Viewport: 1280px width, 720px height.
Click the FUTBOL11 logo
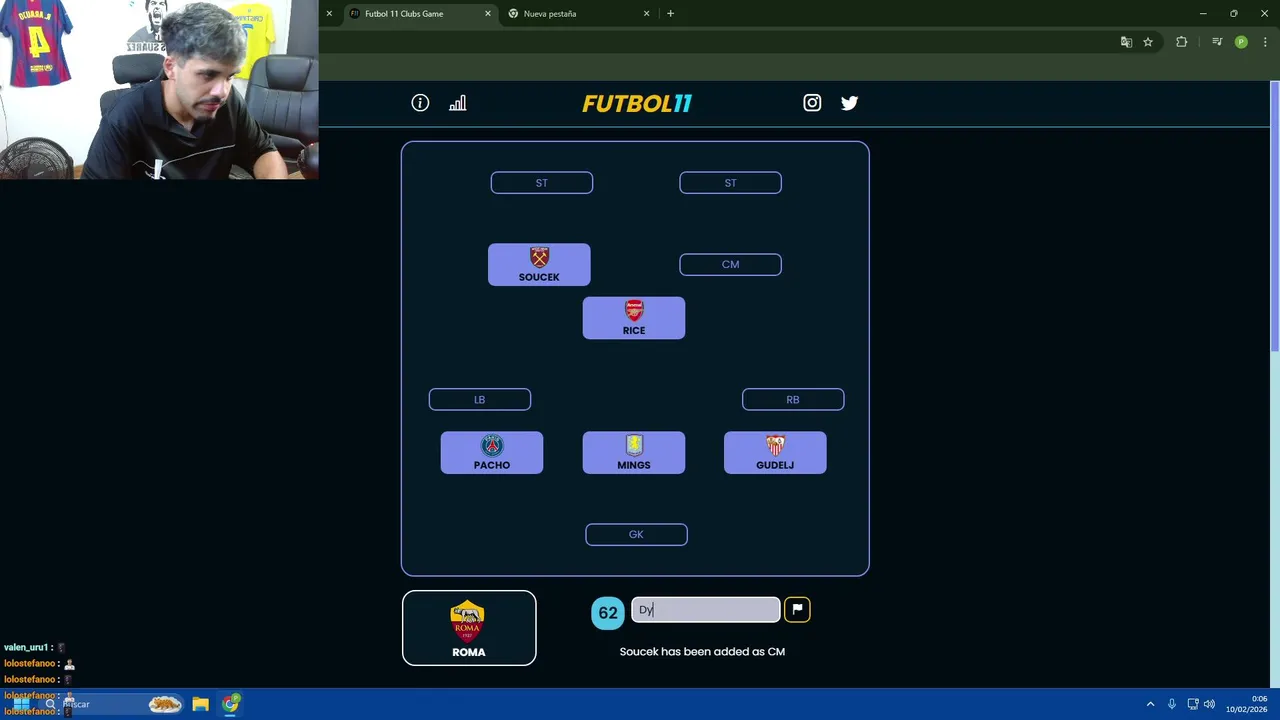point(637,103)
